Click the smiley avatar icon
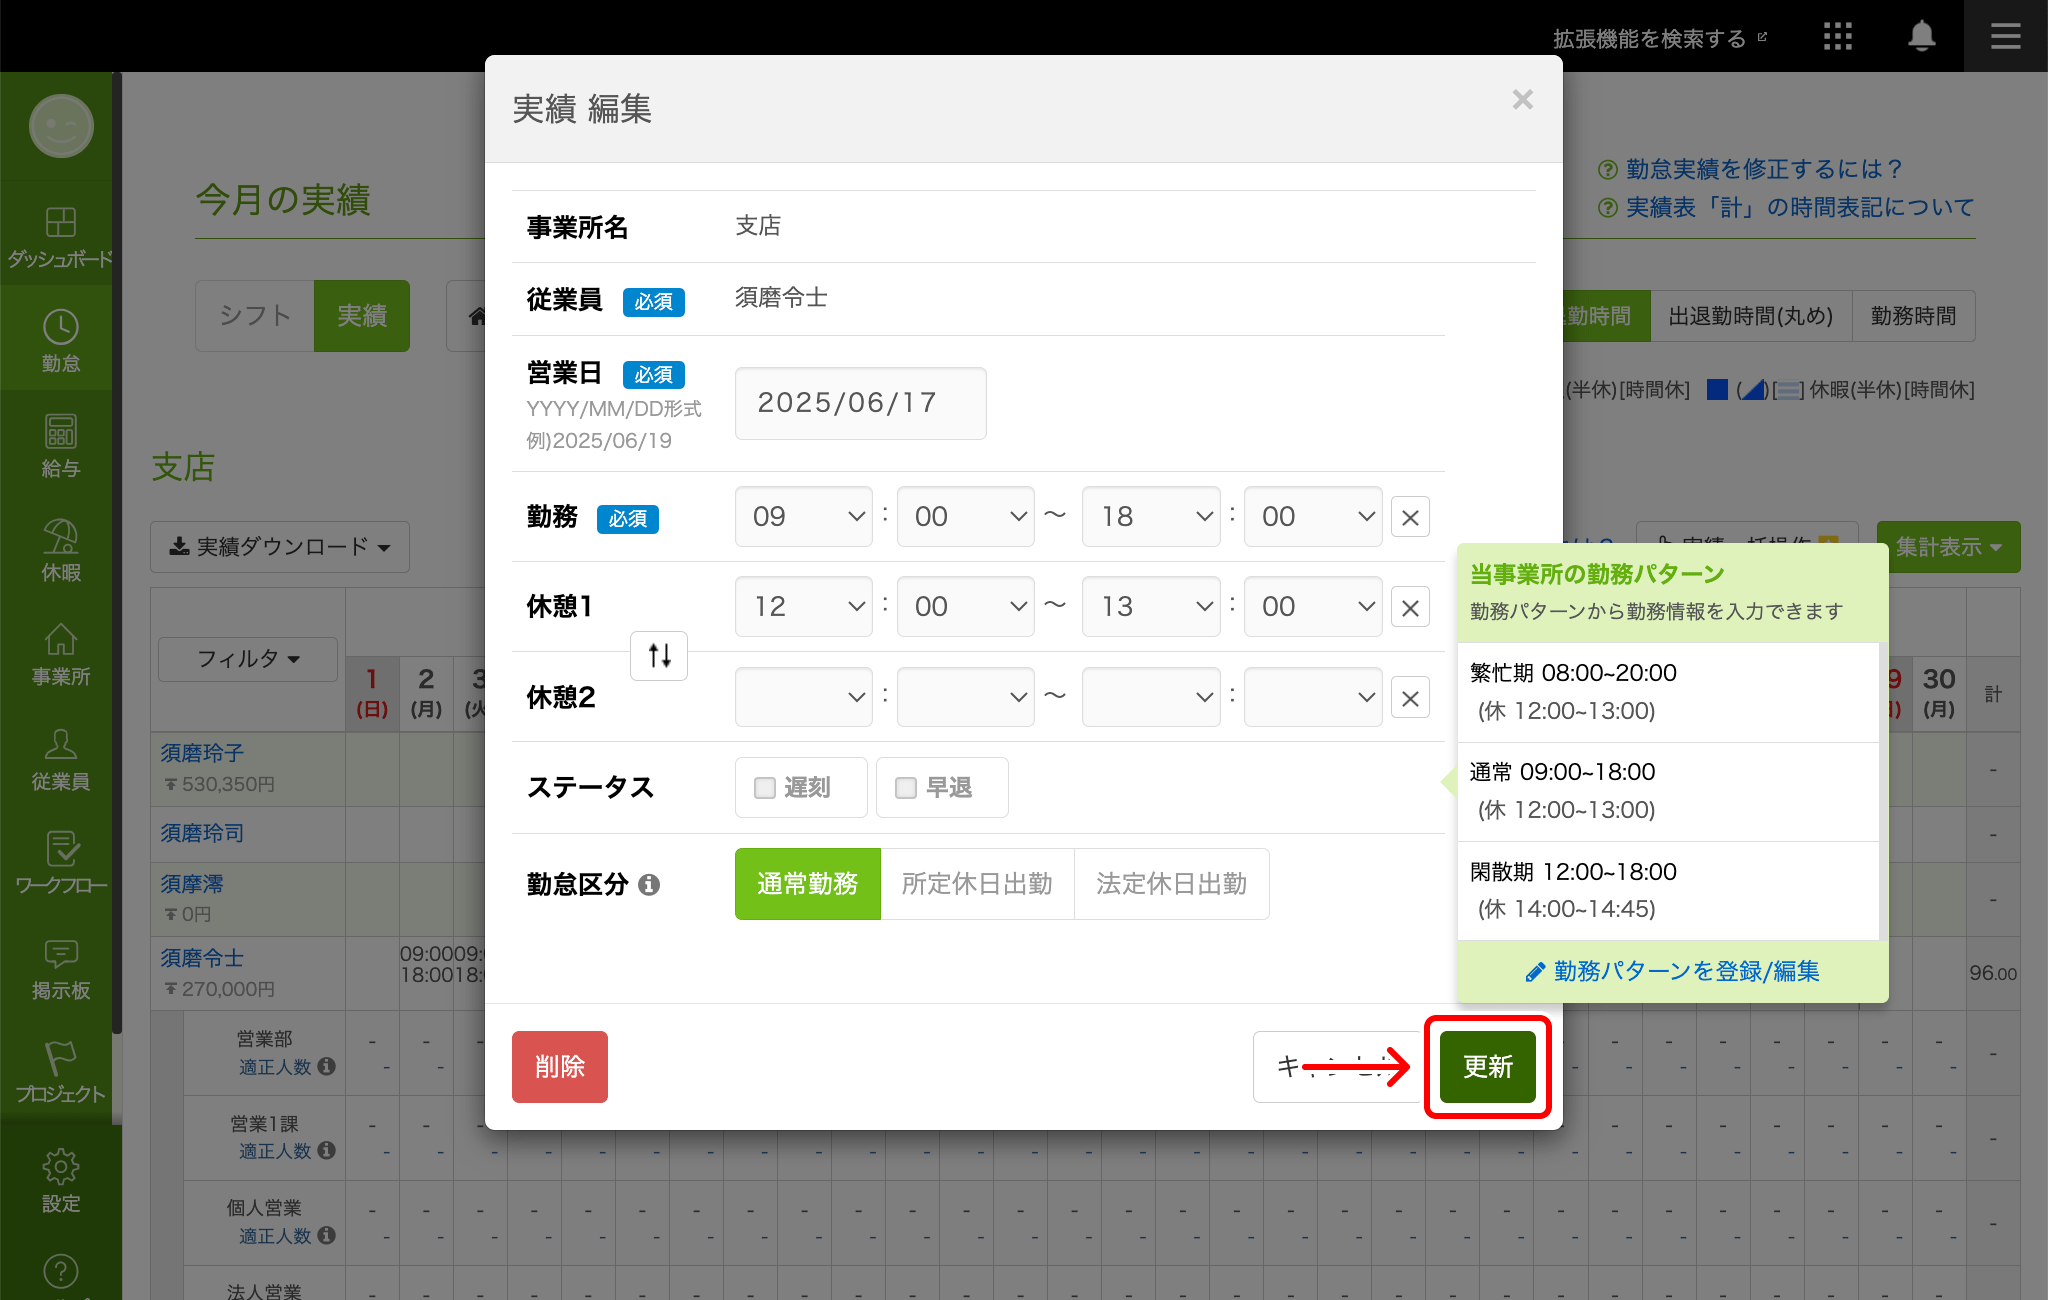The image size is (2048, 1300). [61, 126]
